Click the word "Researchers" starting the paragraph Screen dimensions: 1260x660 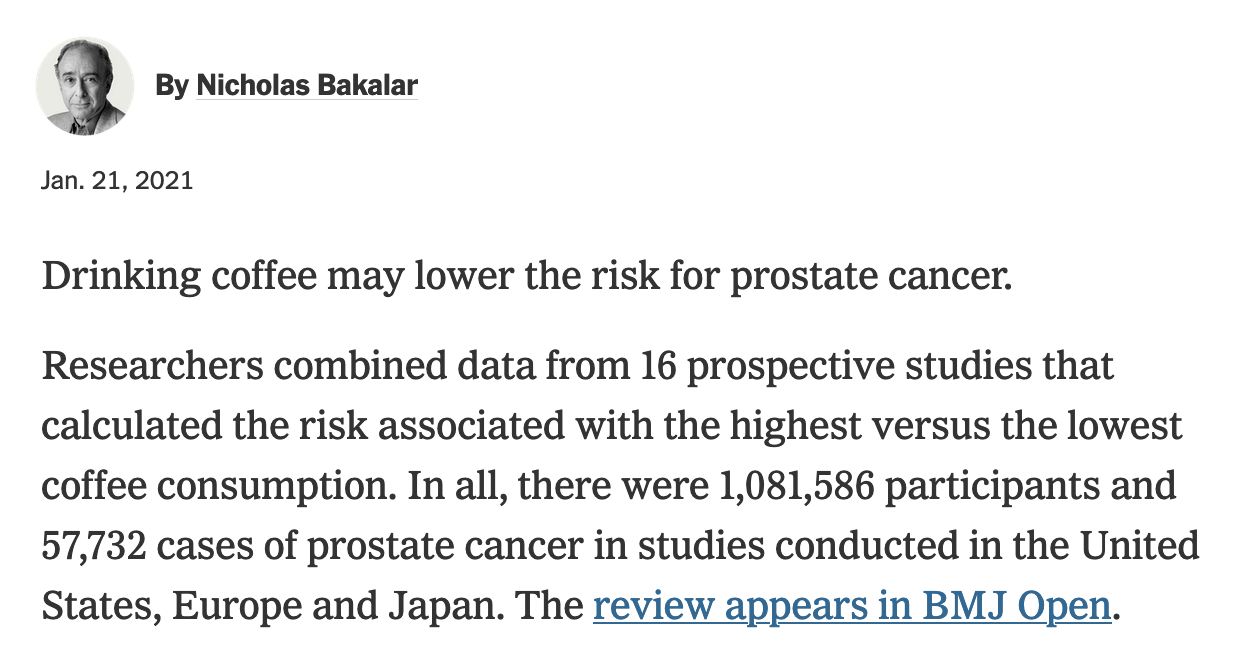[151, 366]
